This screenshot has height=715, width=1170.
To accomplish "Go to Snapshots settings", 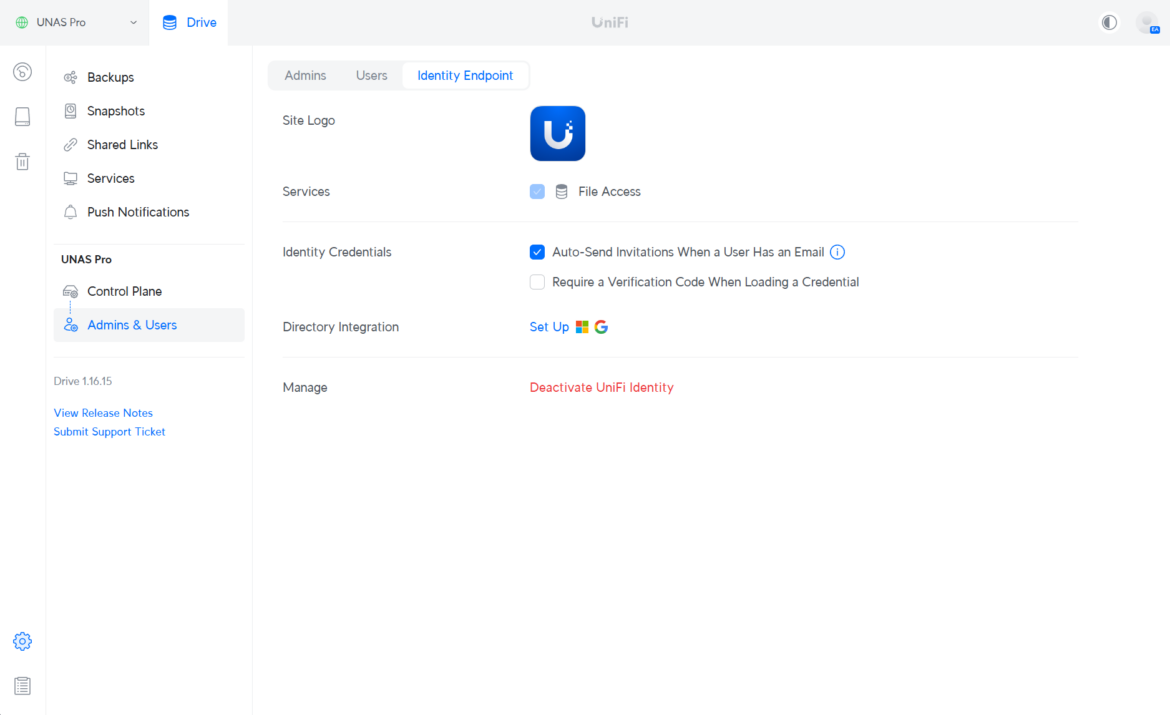I will [149, 111].
